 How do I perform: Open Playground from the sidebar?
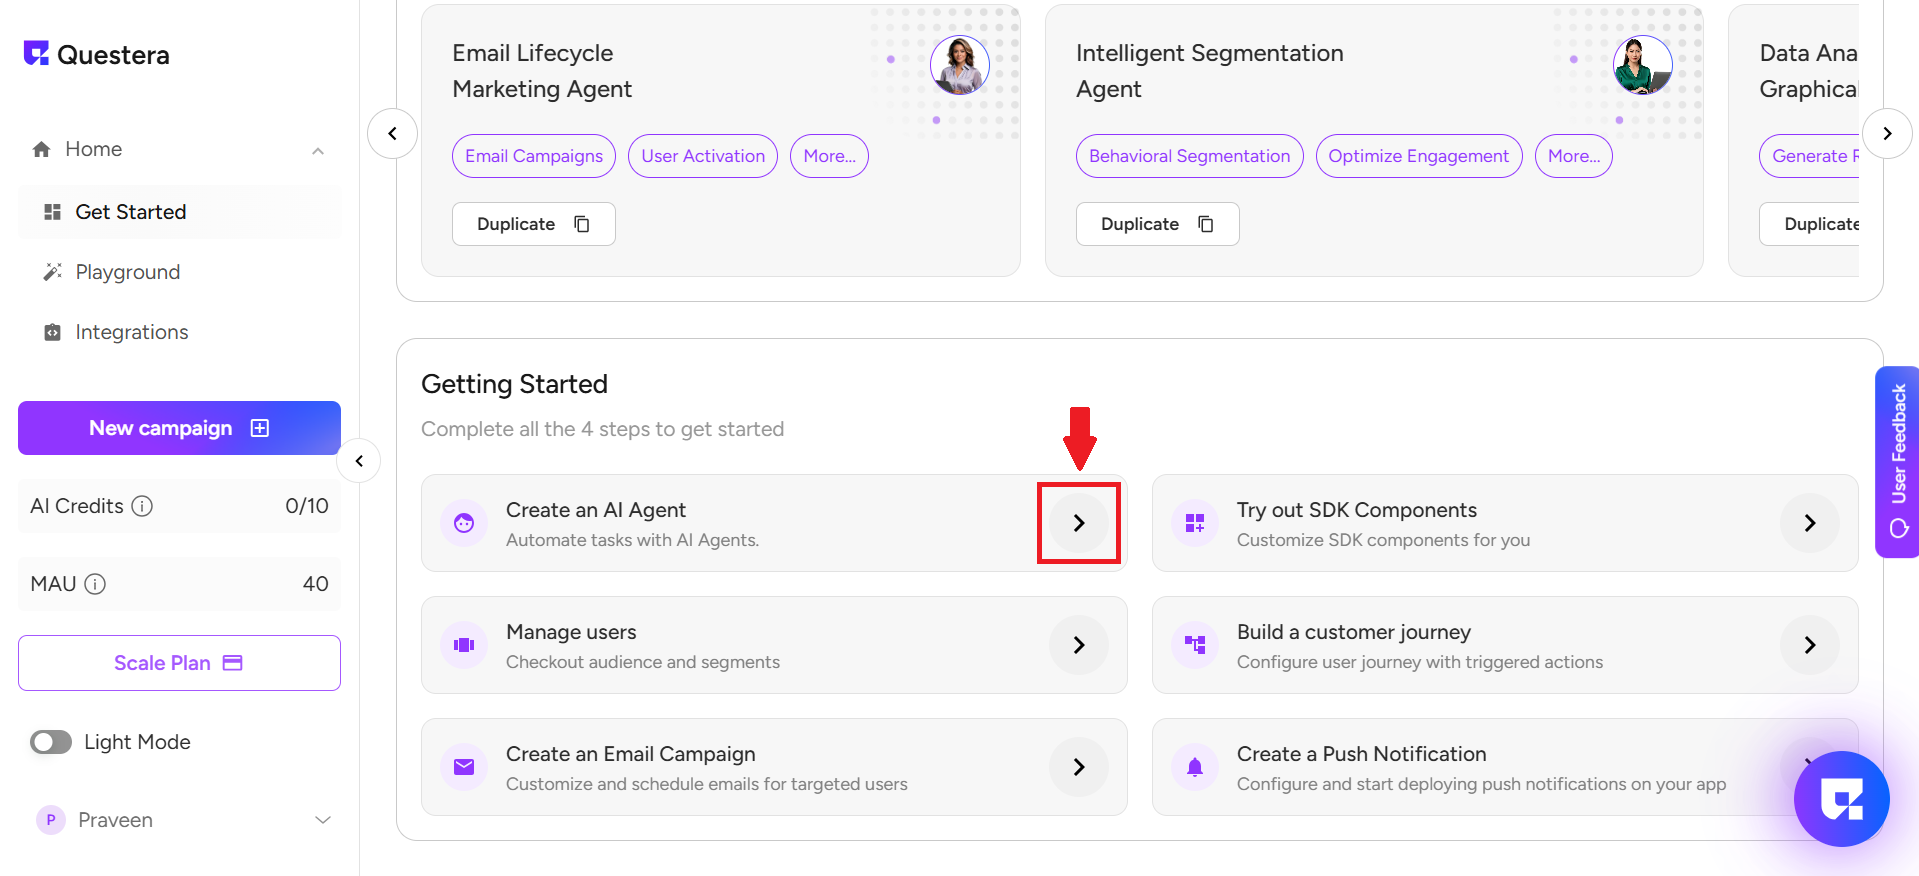(127, 272)
